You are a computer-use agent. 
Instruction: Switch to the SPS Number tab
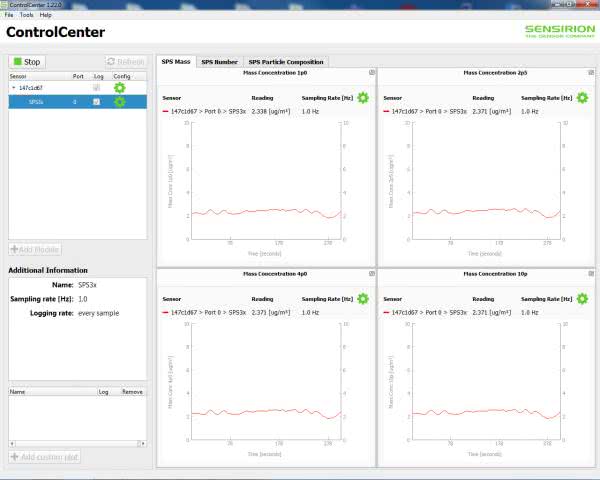click(x=219, y=62)
